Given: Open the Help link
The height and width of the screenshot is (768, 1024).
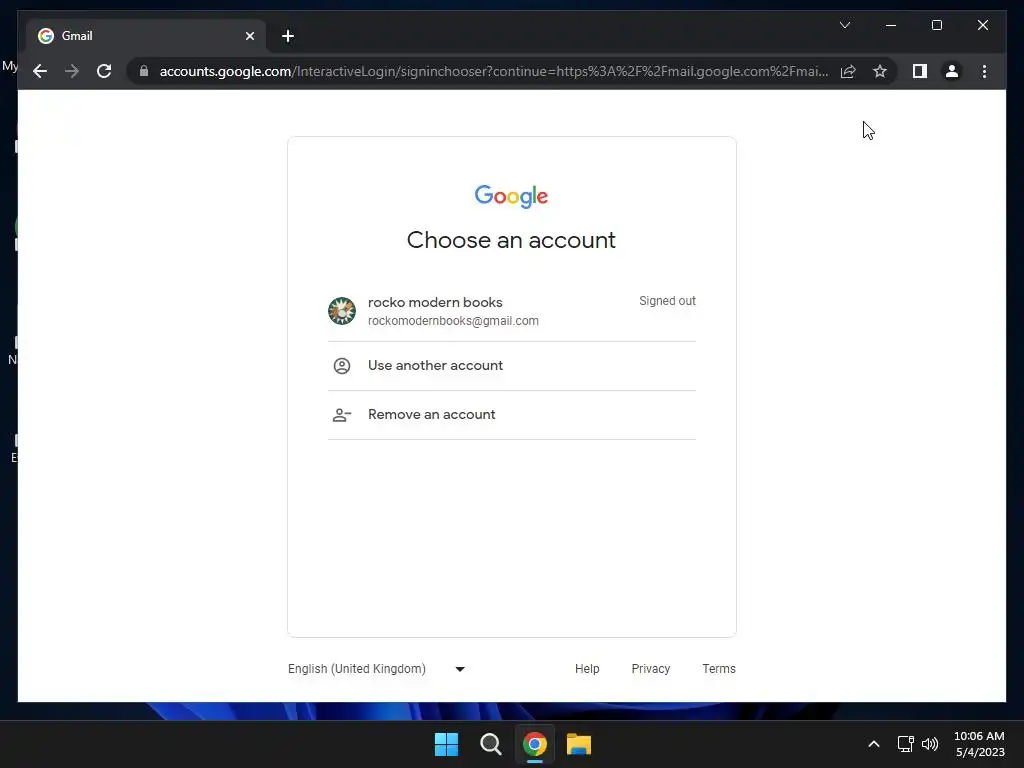Looking at the screenshot, I should pos(586,669).
